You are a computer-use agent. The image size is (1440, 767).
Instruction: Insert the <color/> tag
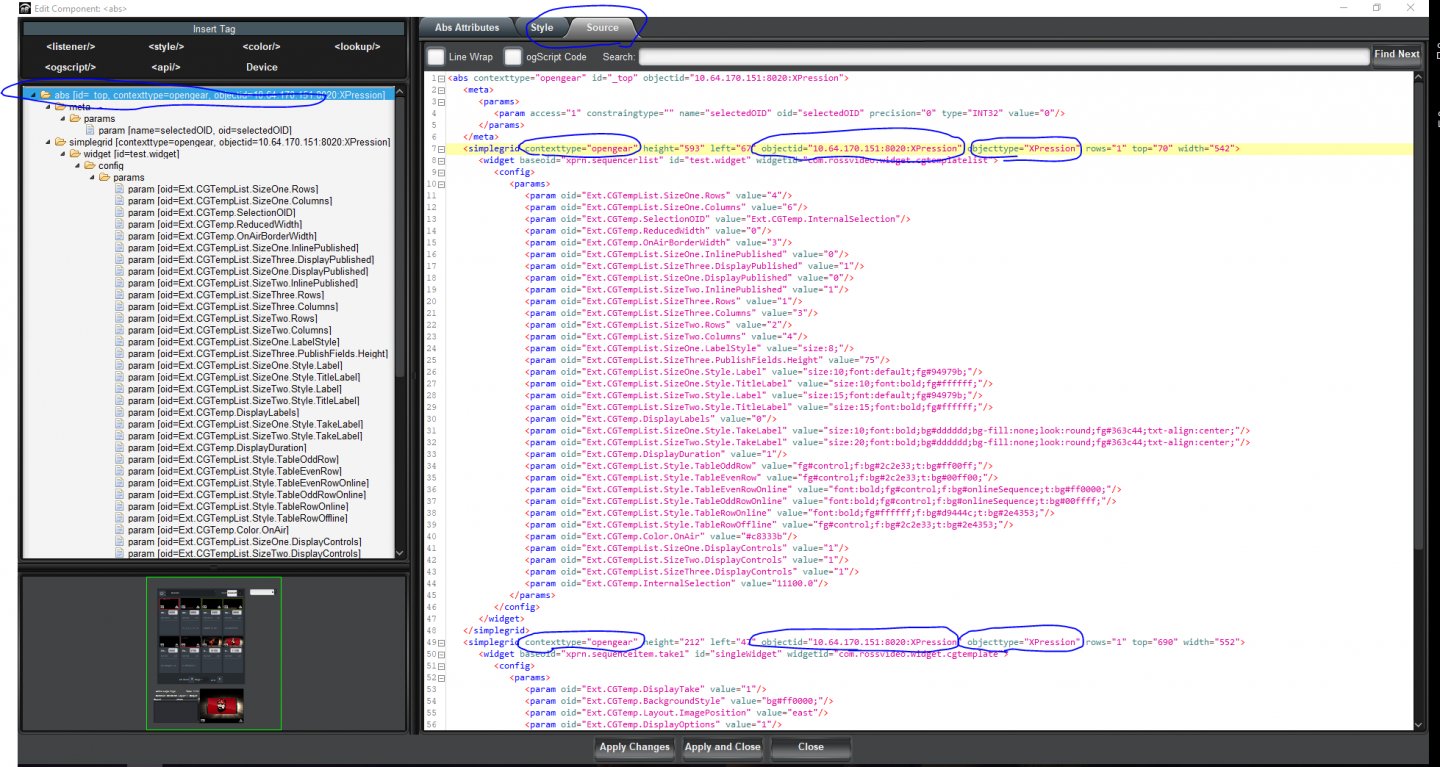pyautogui.click(x=262, y=47)
